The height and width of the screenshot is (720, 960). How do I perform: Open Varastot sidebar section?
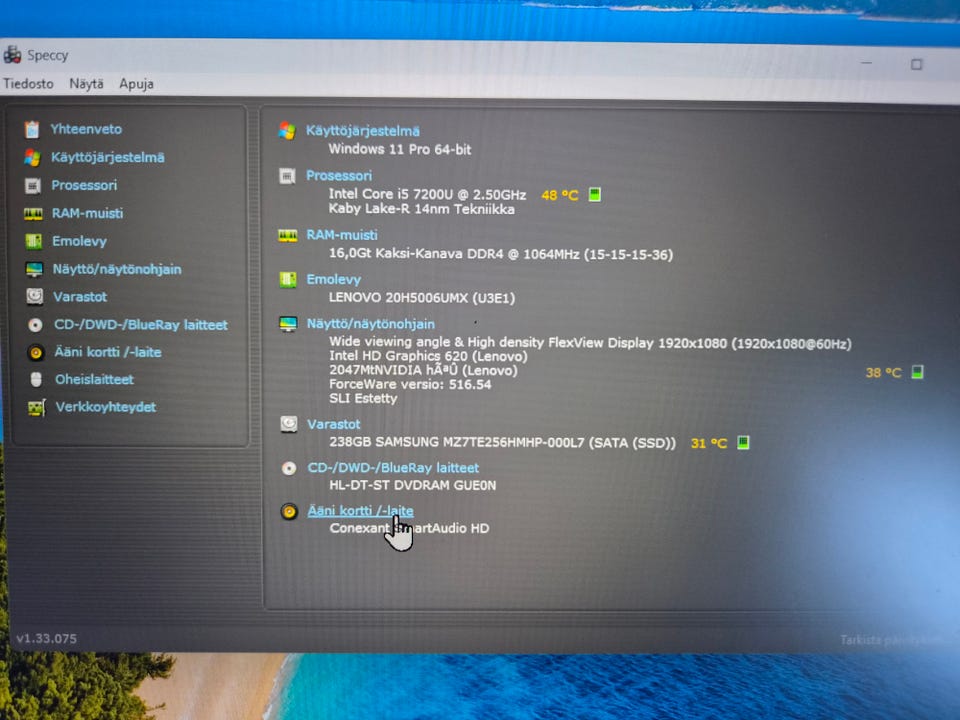(x=80, y=297)
